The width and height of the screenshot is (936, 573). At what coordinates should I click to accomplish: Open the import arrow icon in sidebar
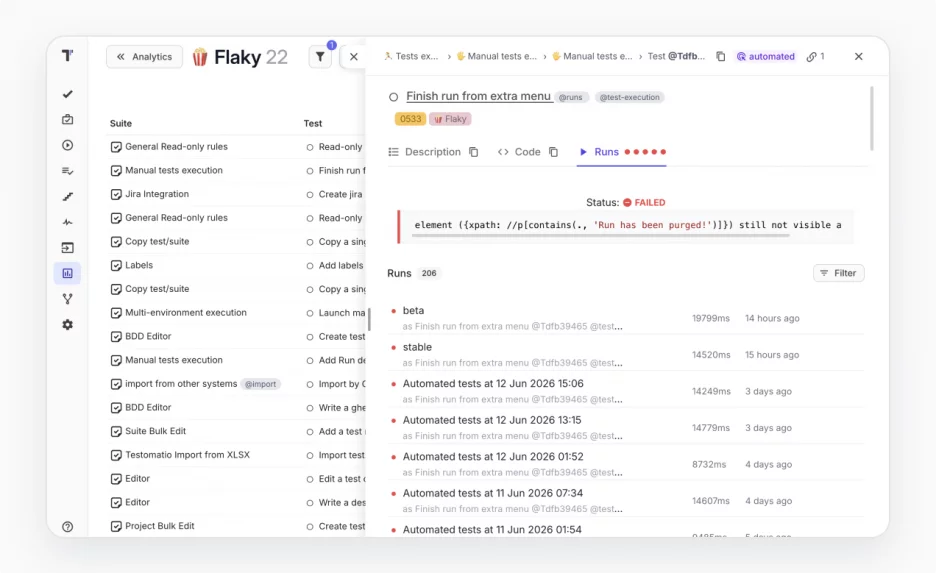[67, 248]
